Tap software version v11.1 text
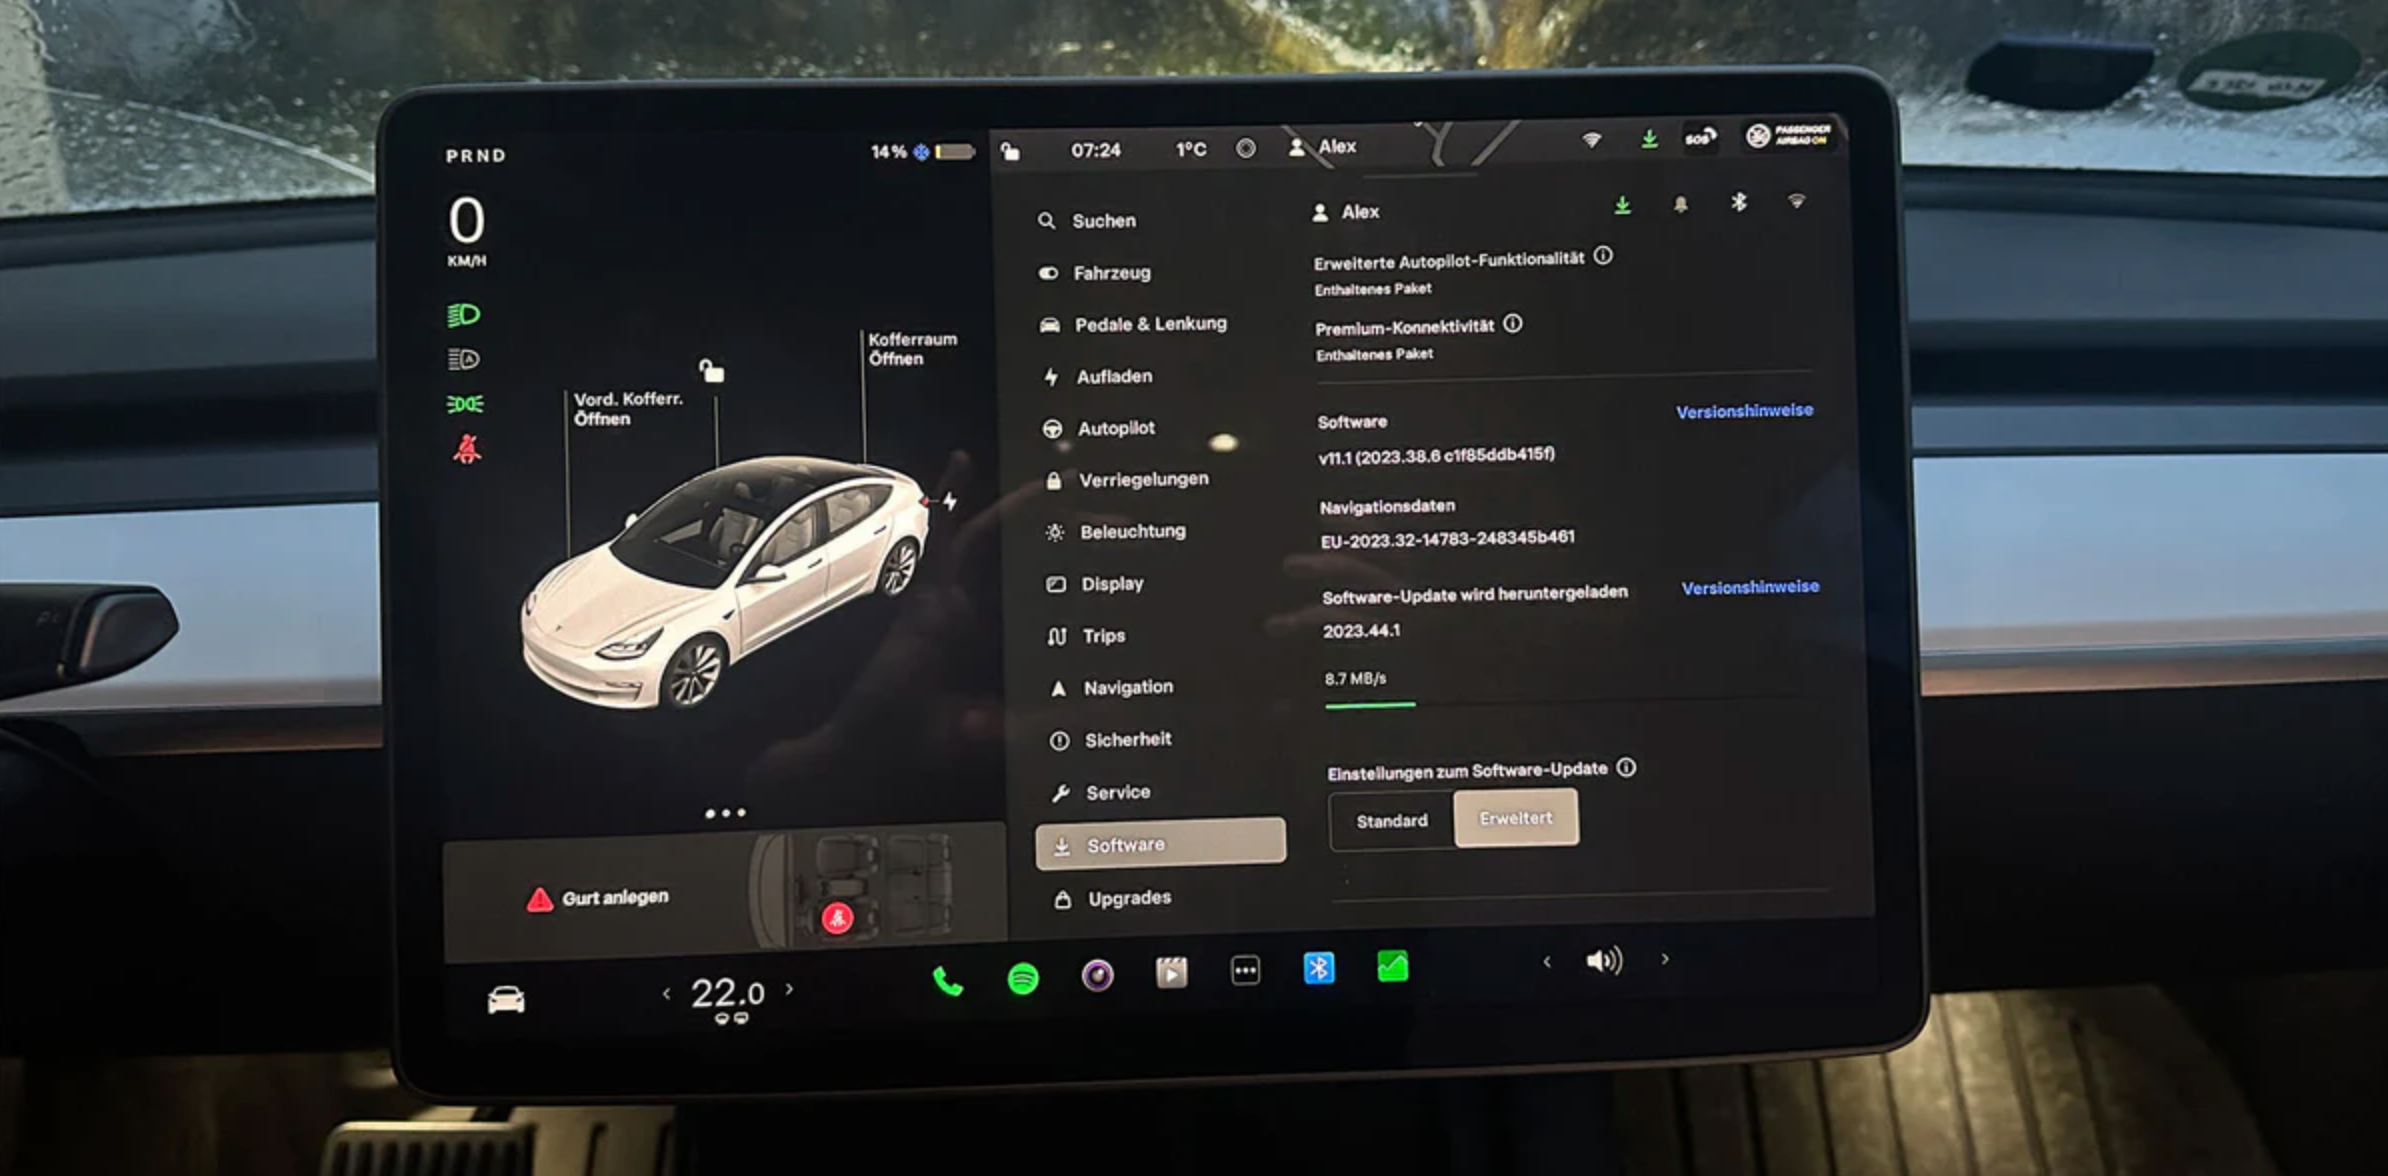The width and height of the screenshot is (2388, 1176). (x=1436, y=455)
